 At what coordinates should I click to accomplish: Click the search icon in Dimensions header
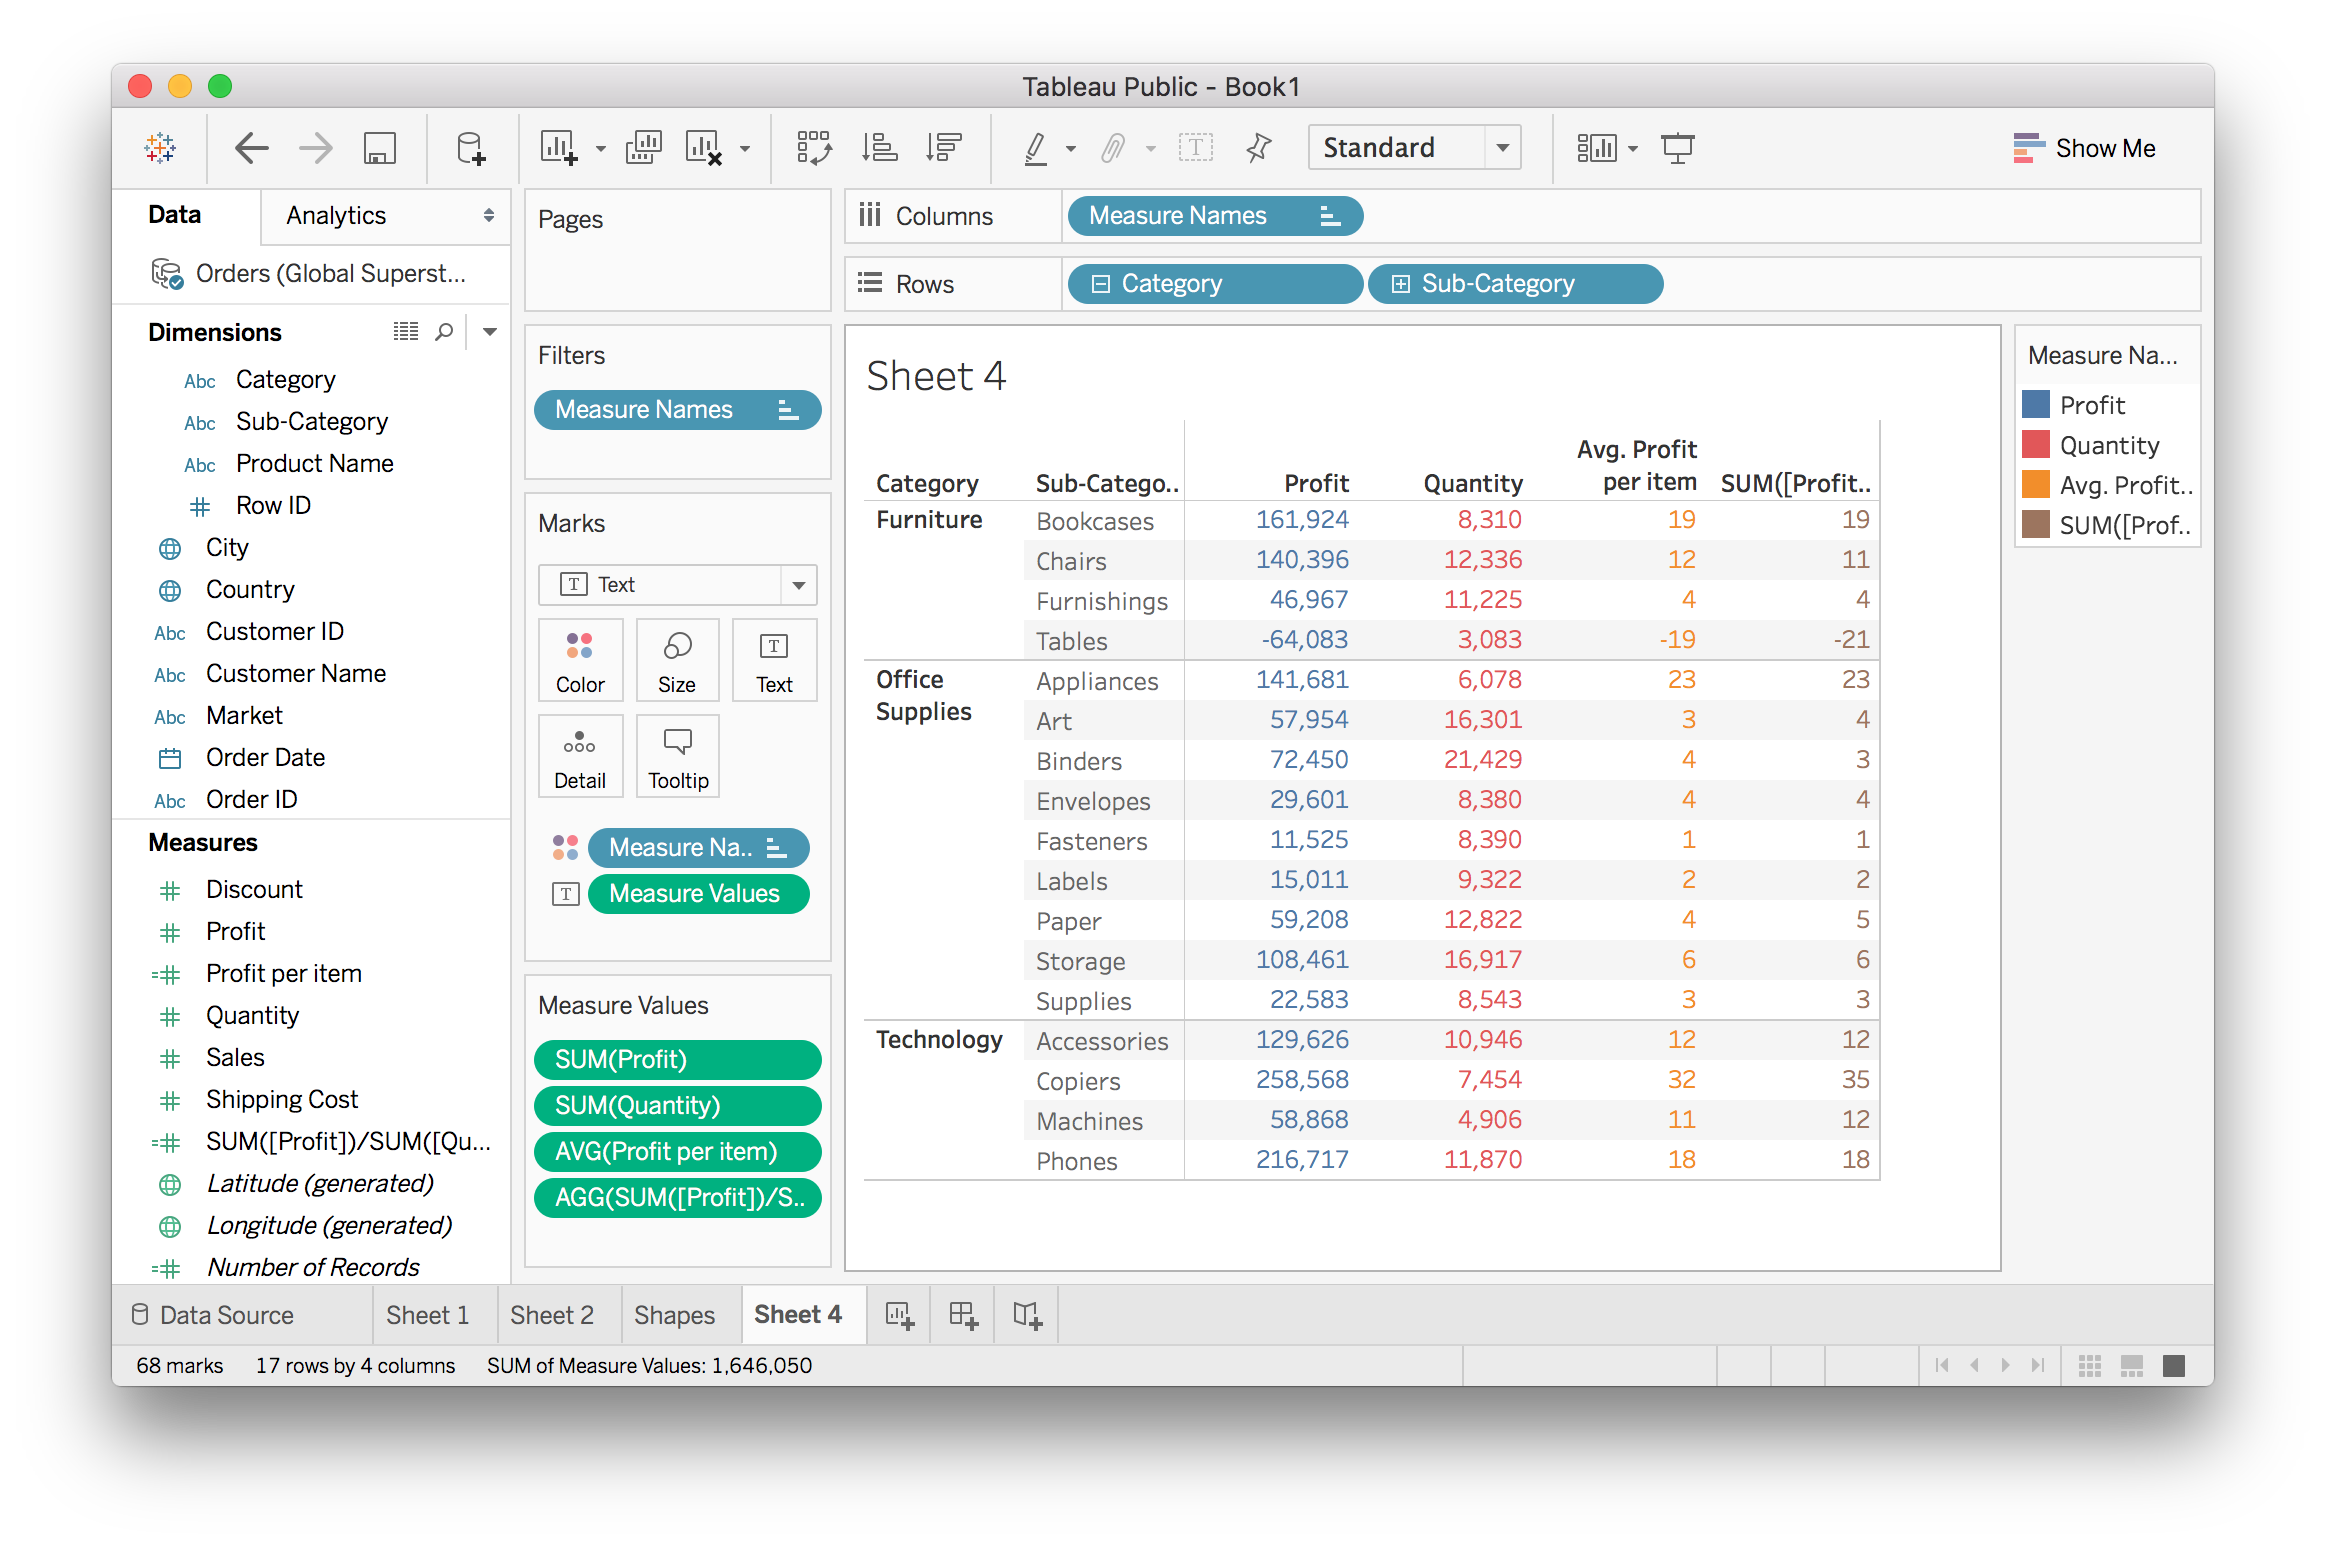click(x=444, y=332)
